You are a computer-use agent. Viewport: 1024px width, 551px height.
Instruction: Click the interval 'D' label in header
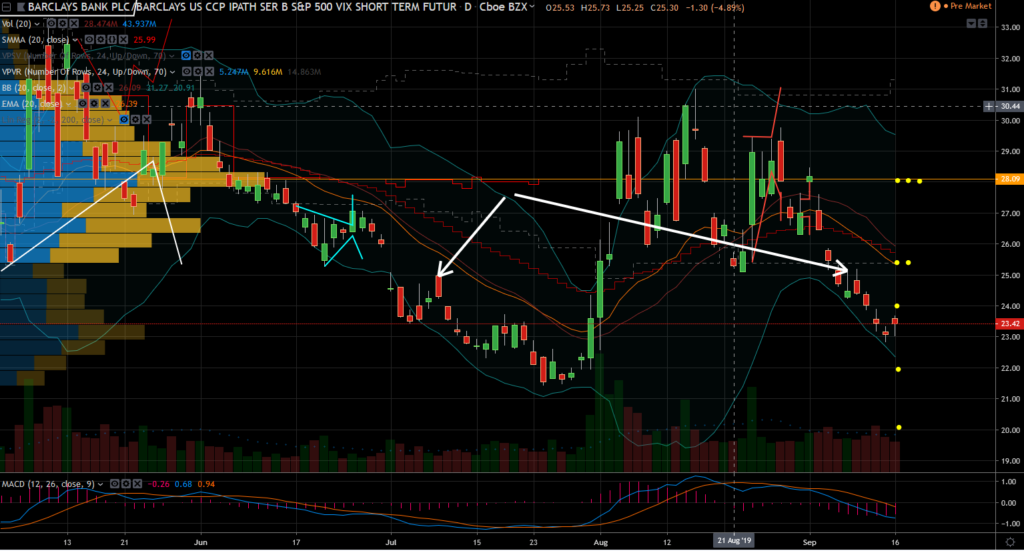(x=467, y=7)
